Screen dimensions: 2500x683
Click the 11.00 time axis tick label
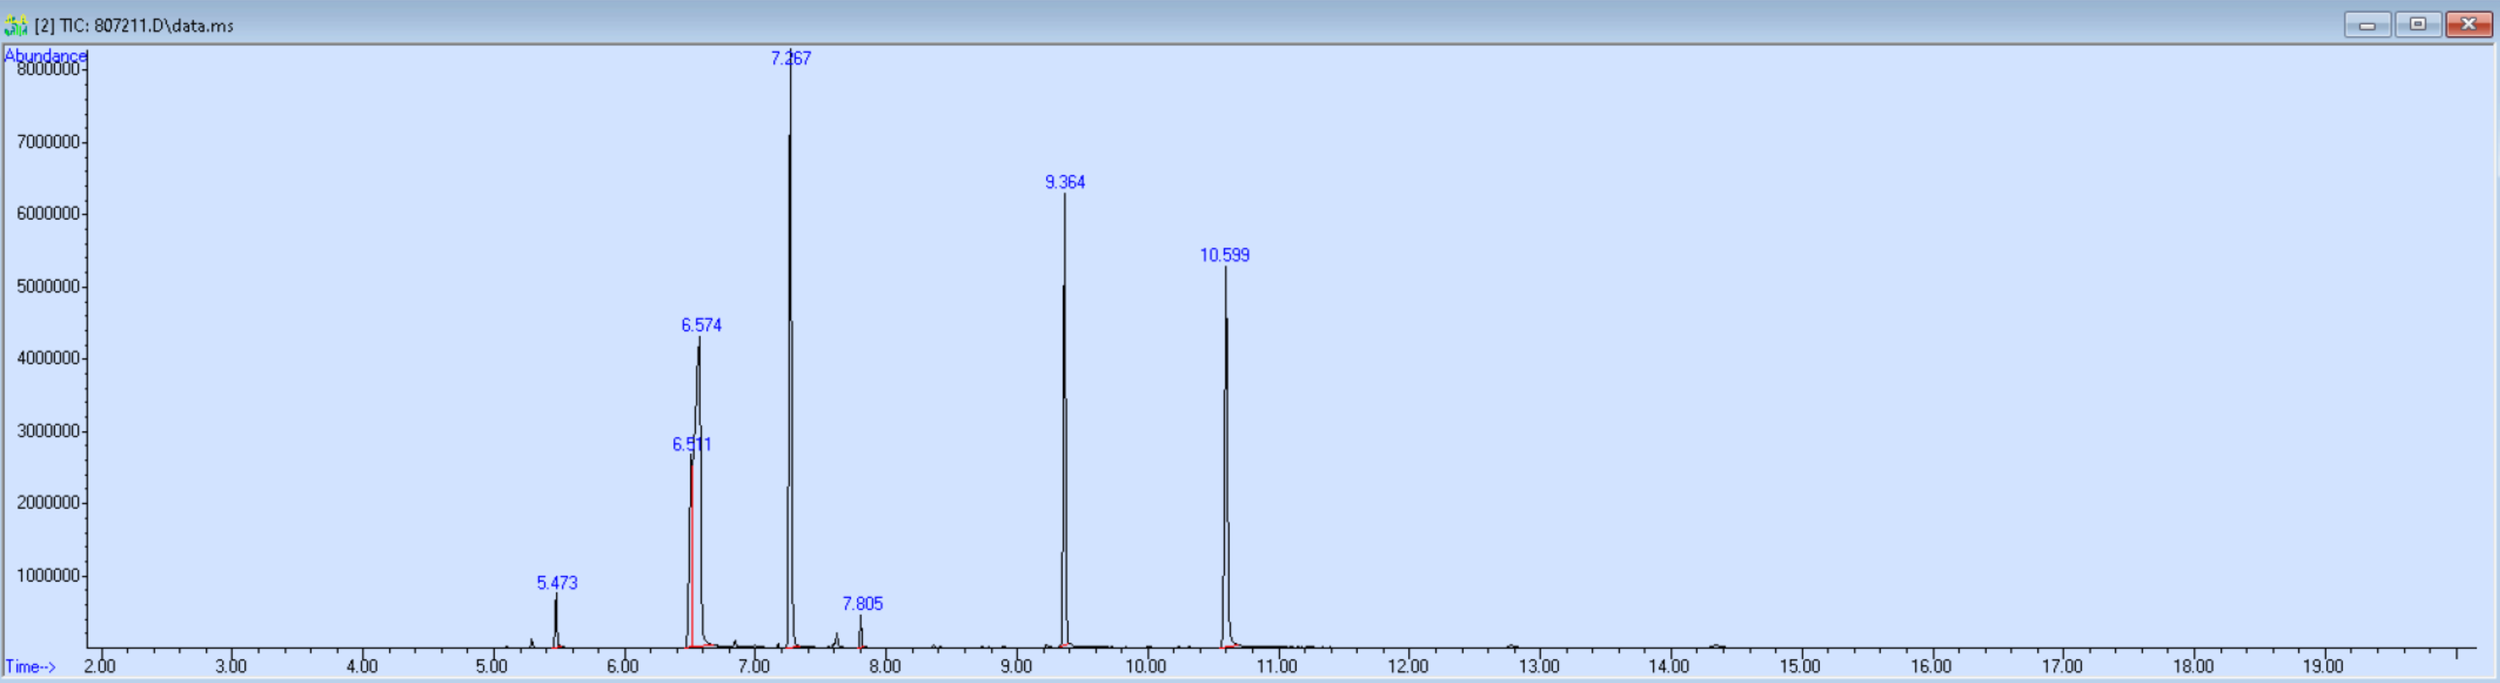(x=1277, y=667)
